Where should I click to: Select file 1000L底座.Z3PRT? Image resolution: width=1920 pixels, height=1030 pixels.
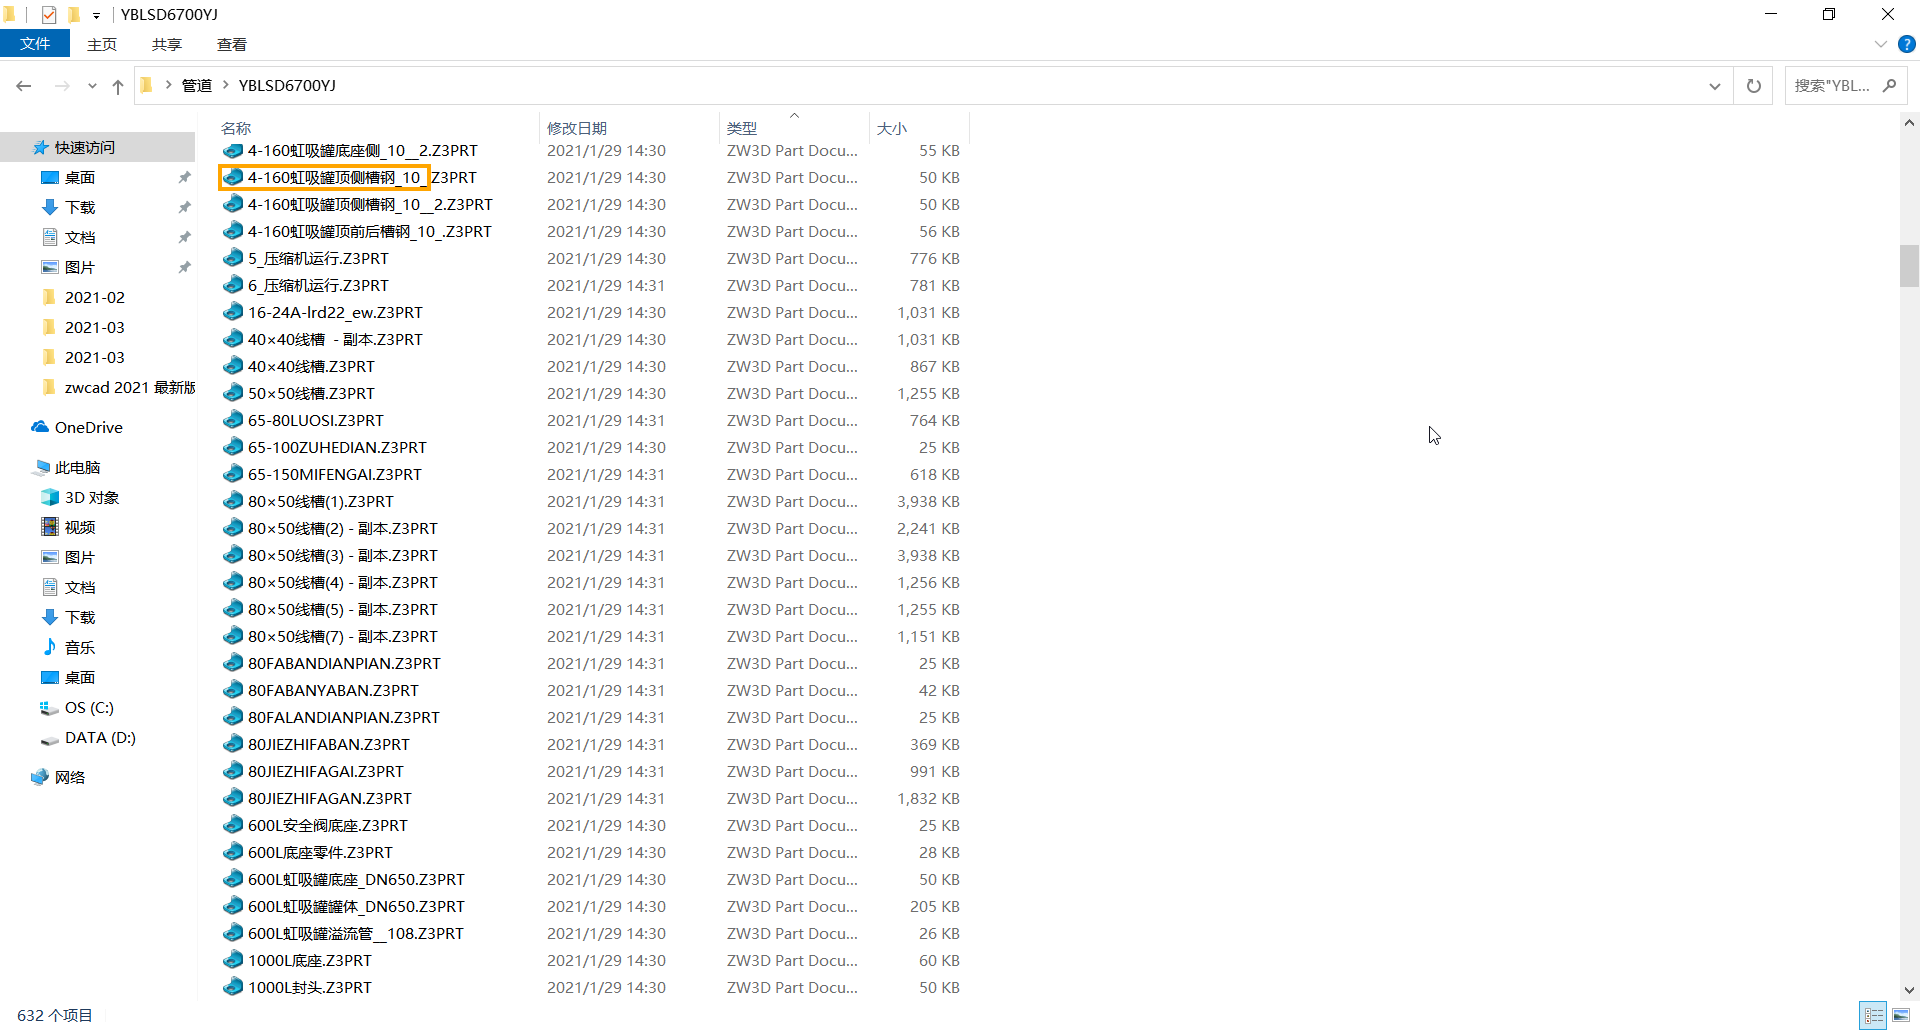(x=310, y=960)
